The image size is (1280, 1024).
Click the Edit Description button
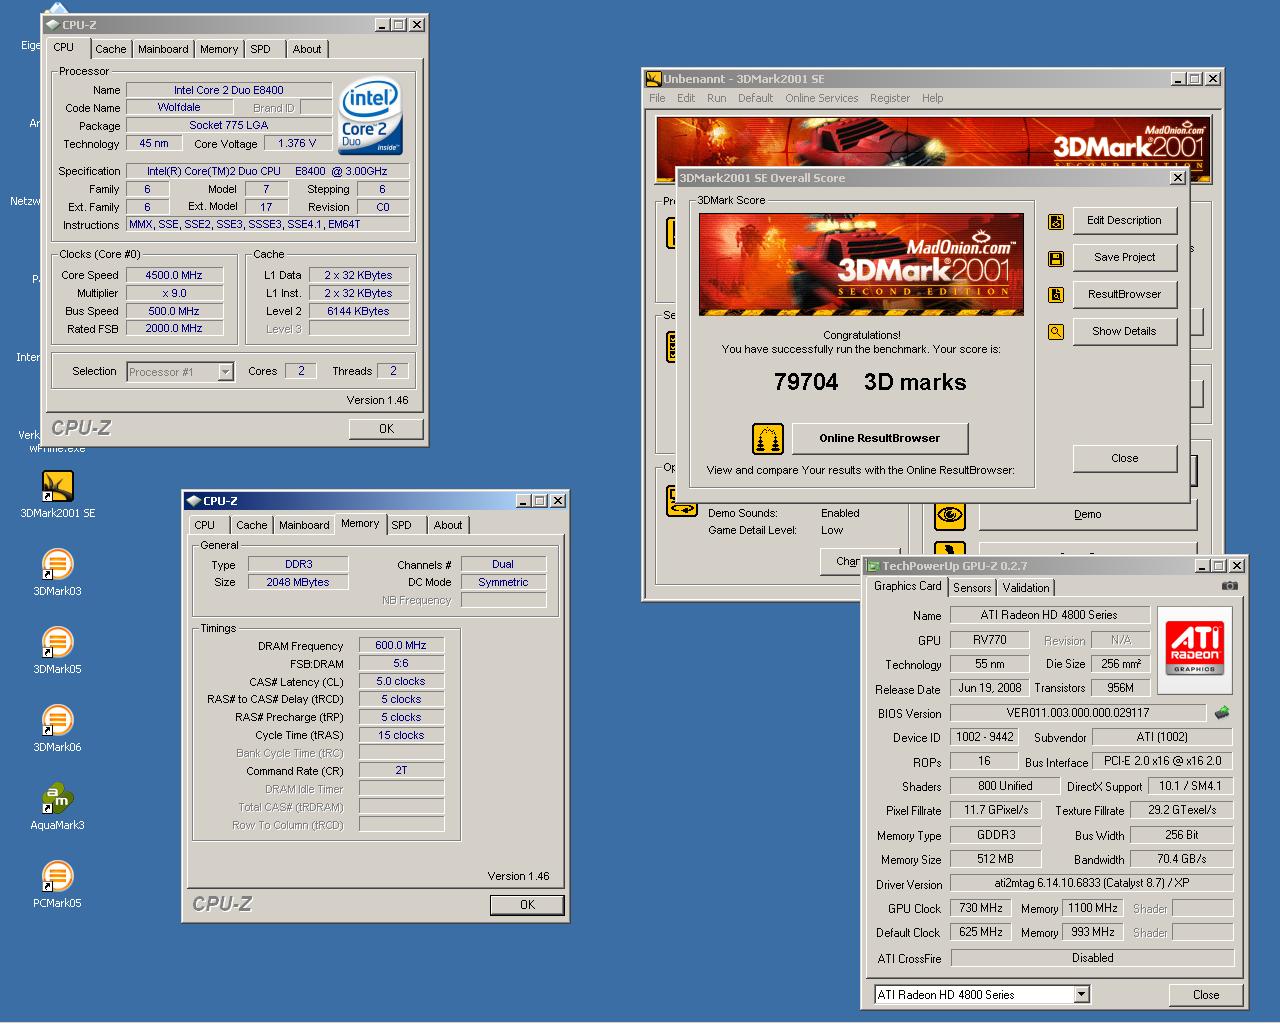pos(1124,221)
